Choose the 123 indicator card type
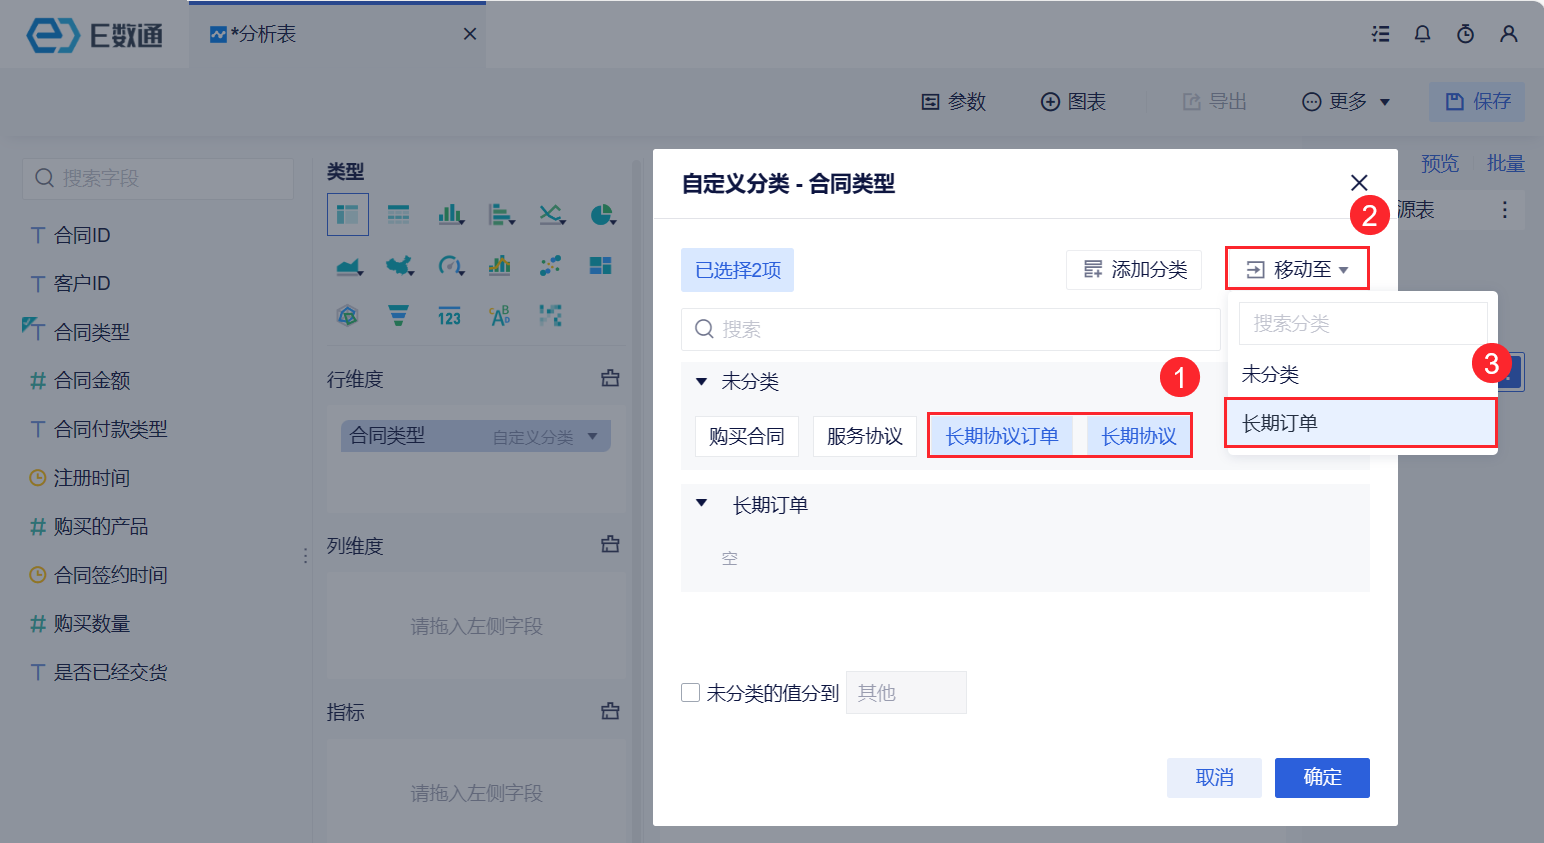 (x=449, y=316)
